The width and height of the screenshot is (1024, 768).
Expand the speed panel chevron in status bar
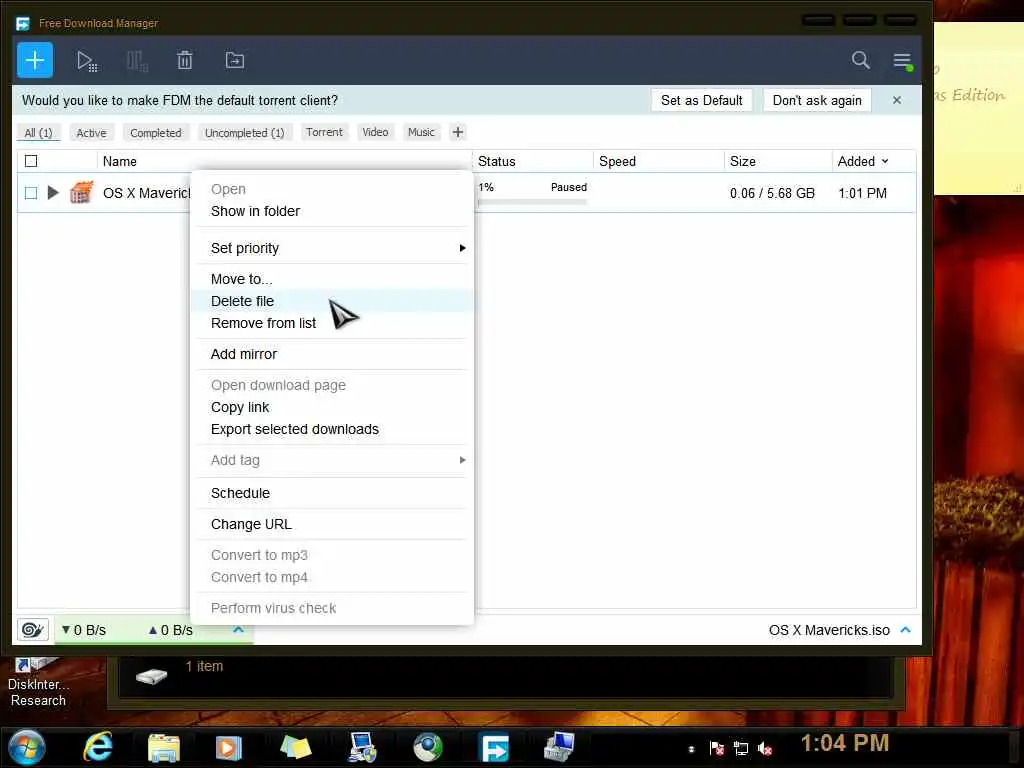click(x=238, y=630)
